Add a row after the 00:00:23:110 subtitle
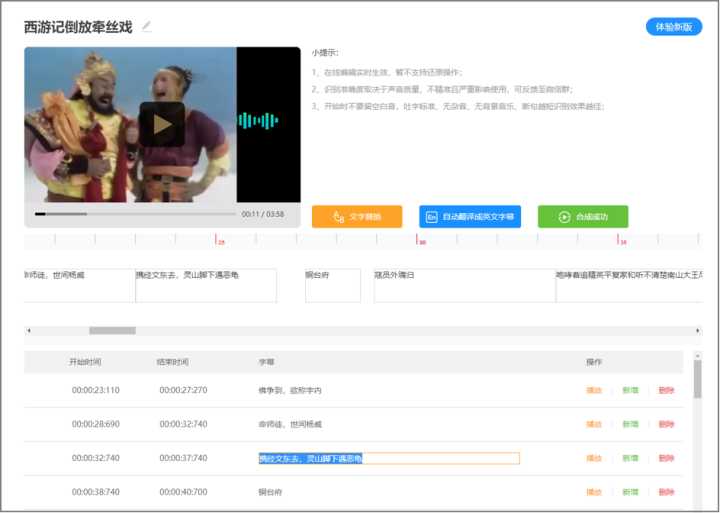720x513 pixels. point(630,390)
